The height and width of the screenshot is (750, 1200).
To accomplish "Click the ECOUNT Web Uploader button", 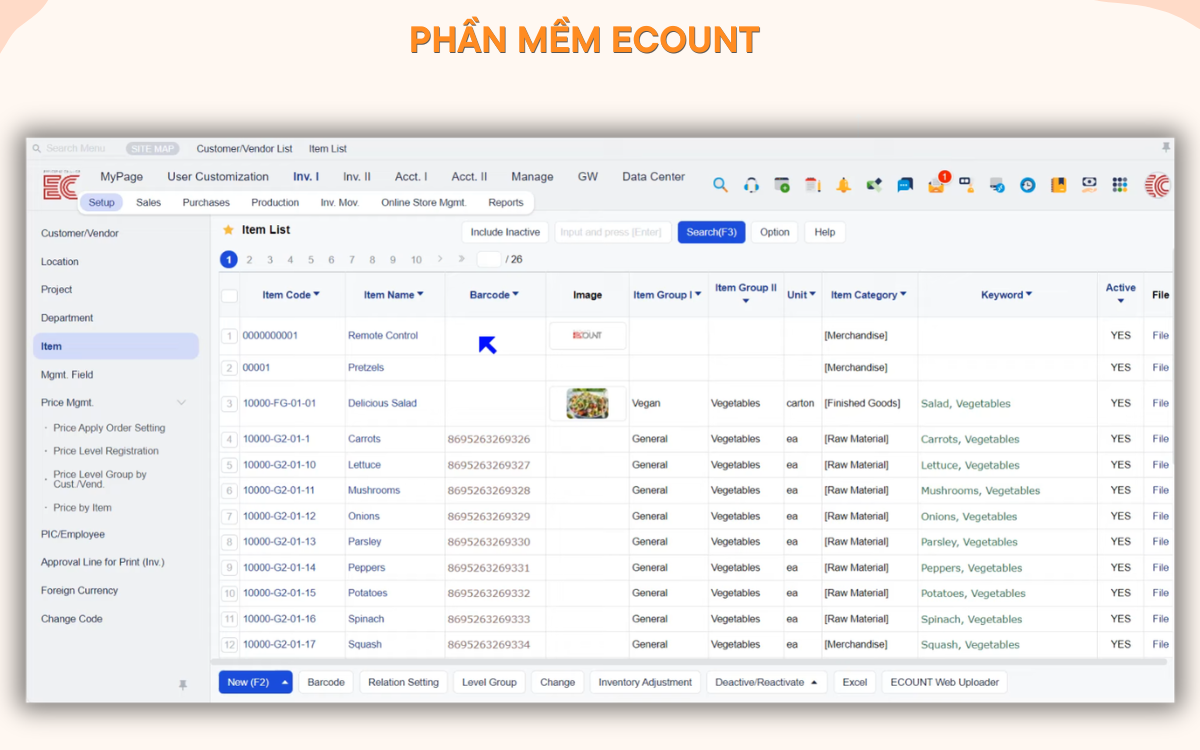I will [944, 682].
